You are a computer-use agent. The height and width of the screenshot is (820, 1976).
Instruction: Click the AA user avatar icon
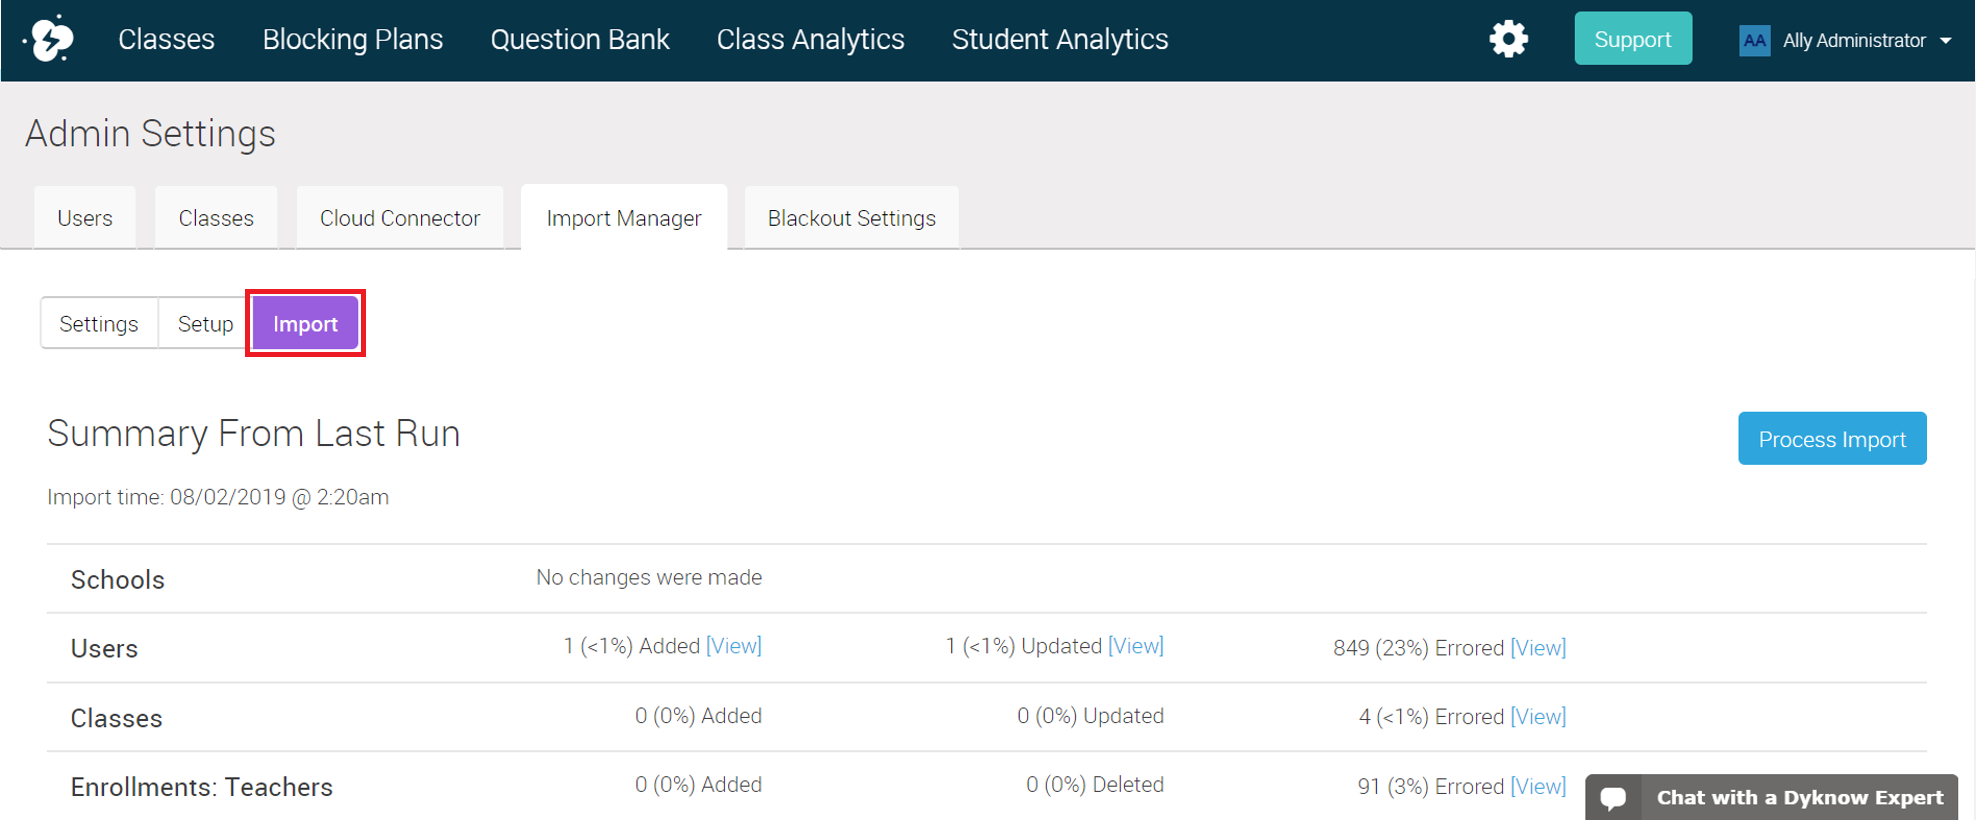pyautogui.click(x=1754, y=40)
